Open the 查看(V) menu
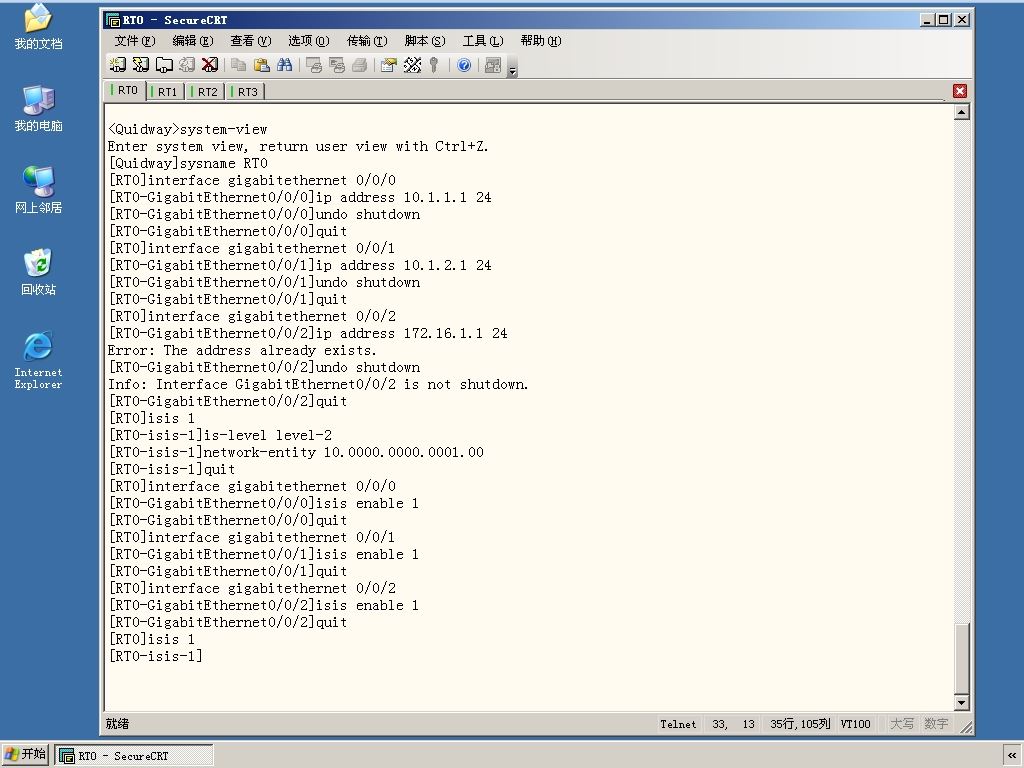Screen dimensions: 1024x768 click(251, 40)
